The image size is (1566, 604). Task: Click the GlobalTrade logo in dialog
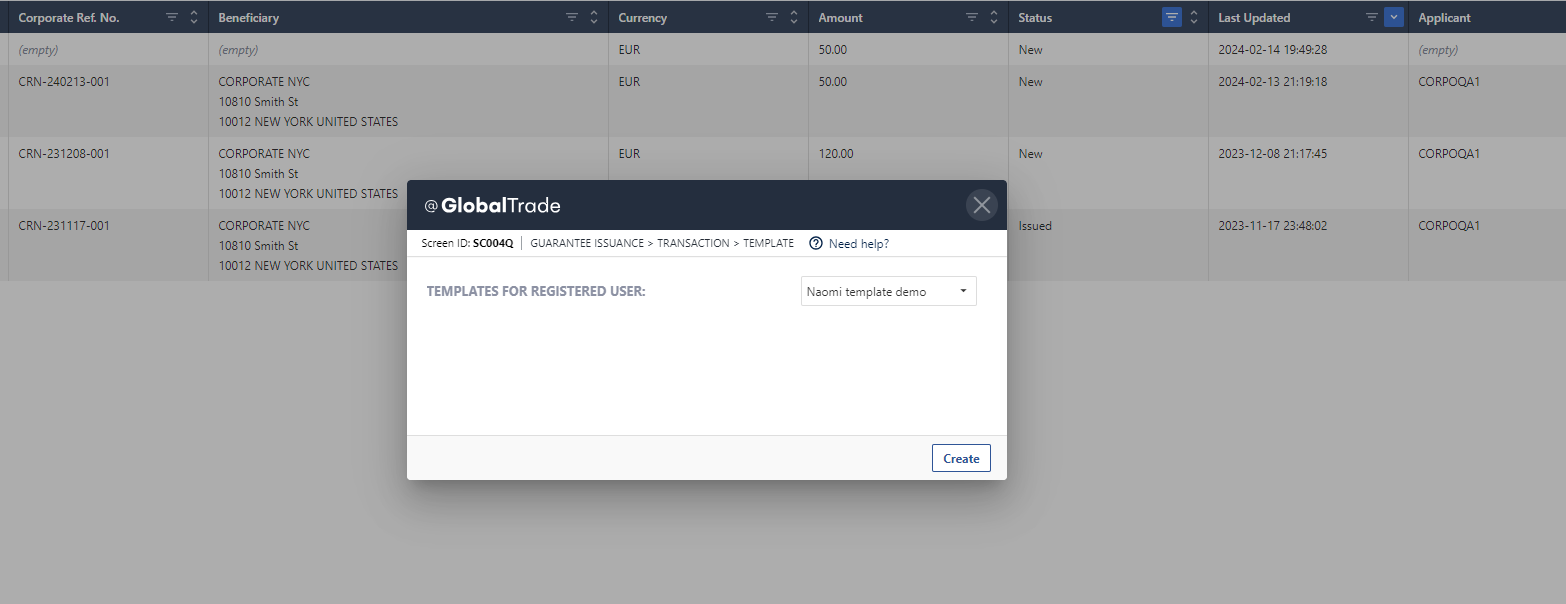(x=492, y=205)
